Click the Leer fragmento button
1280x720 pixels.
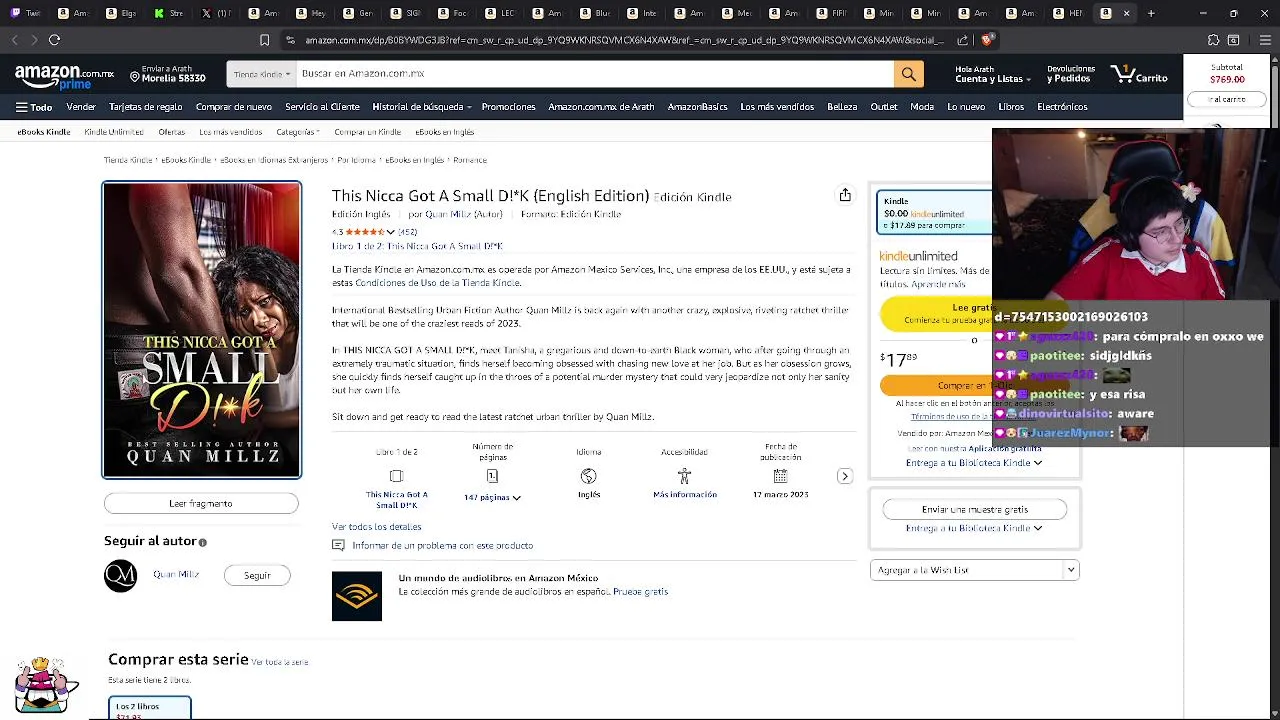[x=201, y=504]
